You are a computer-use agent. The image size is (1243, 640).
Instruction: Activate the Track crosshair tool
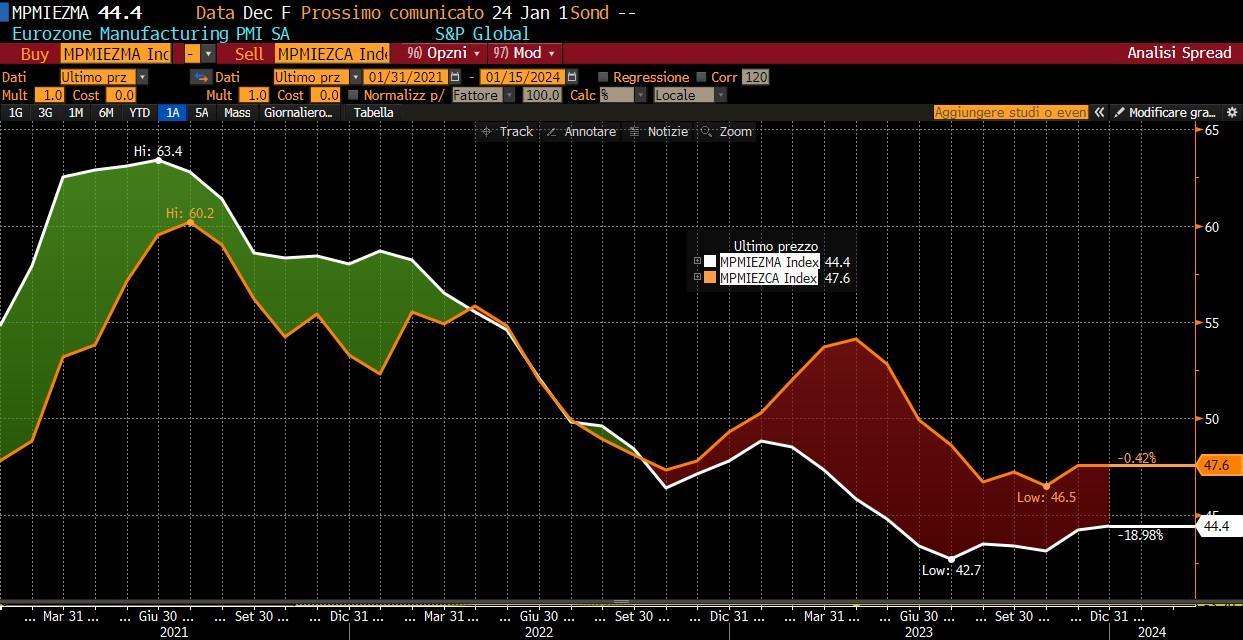pyautogui.click(x=507, y=132)
